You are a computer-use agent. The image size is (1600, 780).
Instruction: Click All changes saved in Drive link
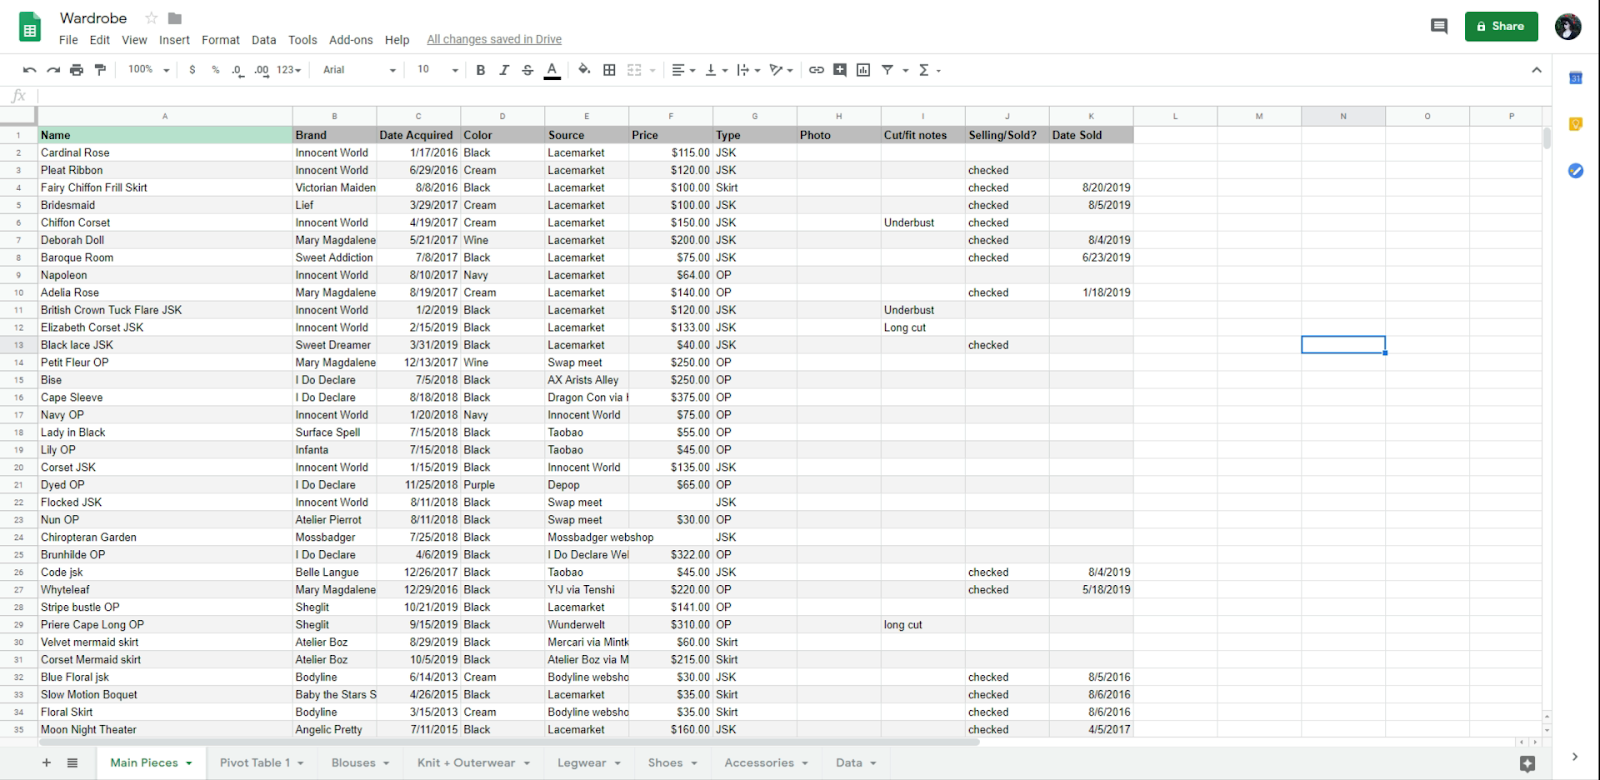pyautogui.click(x=494, y=40)
